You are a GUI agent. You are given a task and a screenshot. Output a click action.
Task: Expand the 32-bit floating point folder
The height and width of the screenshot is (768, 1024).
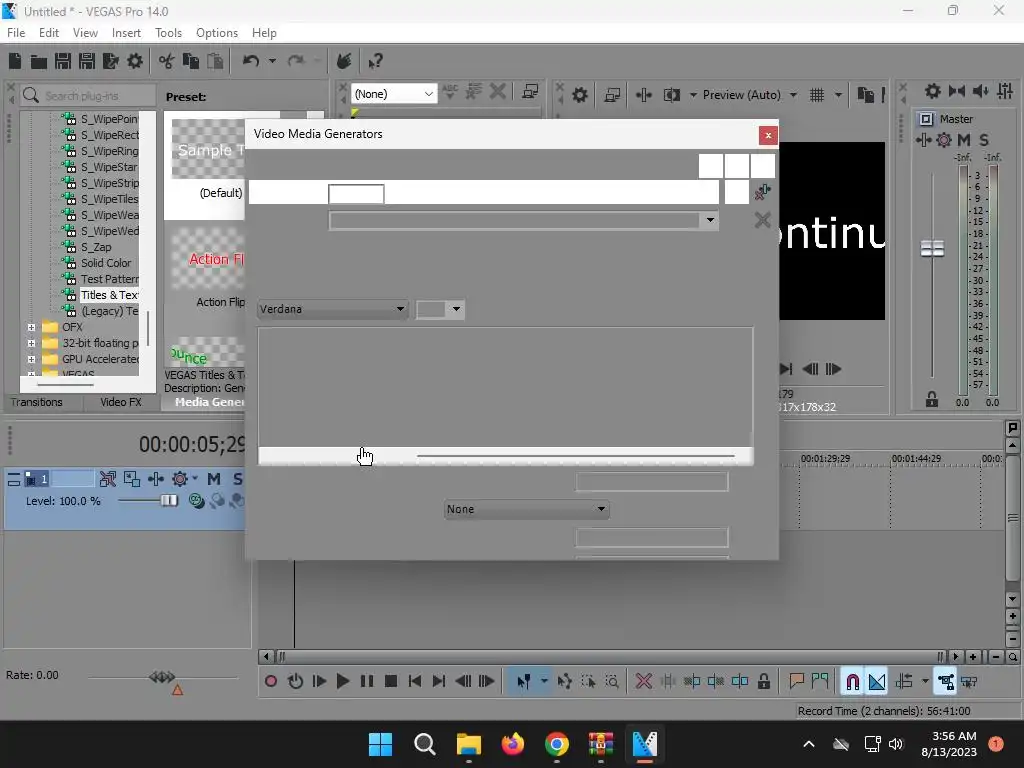tap(31, 343)
